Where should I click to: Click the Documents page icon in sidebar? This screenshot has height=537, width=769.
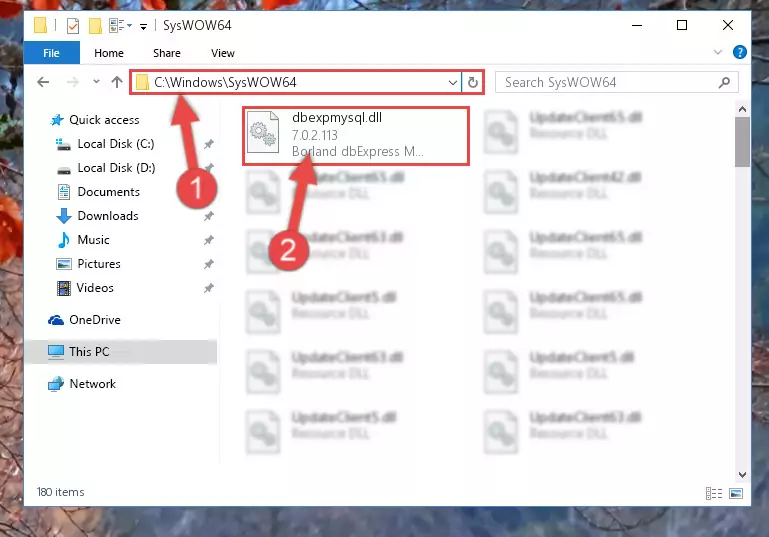(64, 192)
